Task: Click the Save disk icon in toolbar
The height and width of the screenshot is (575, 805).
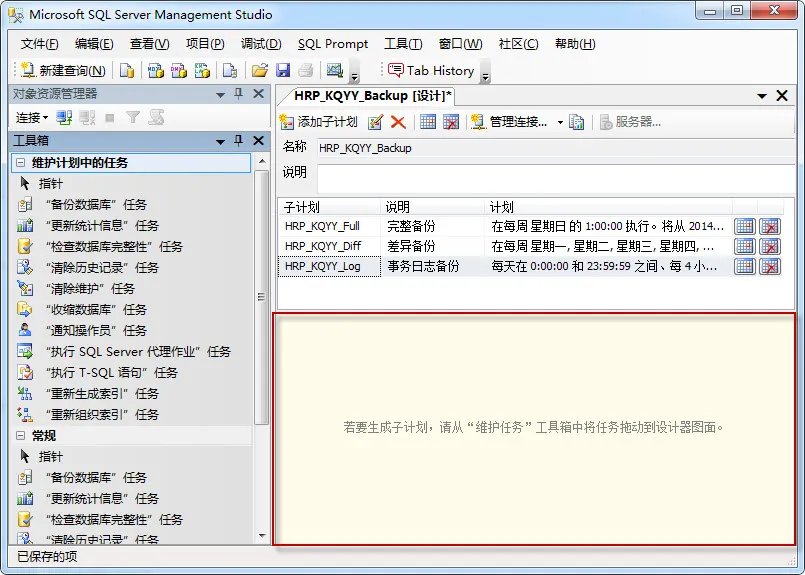Action: point(283,70)
